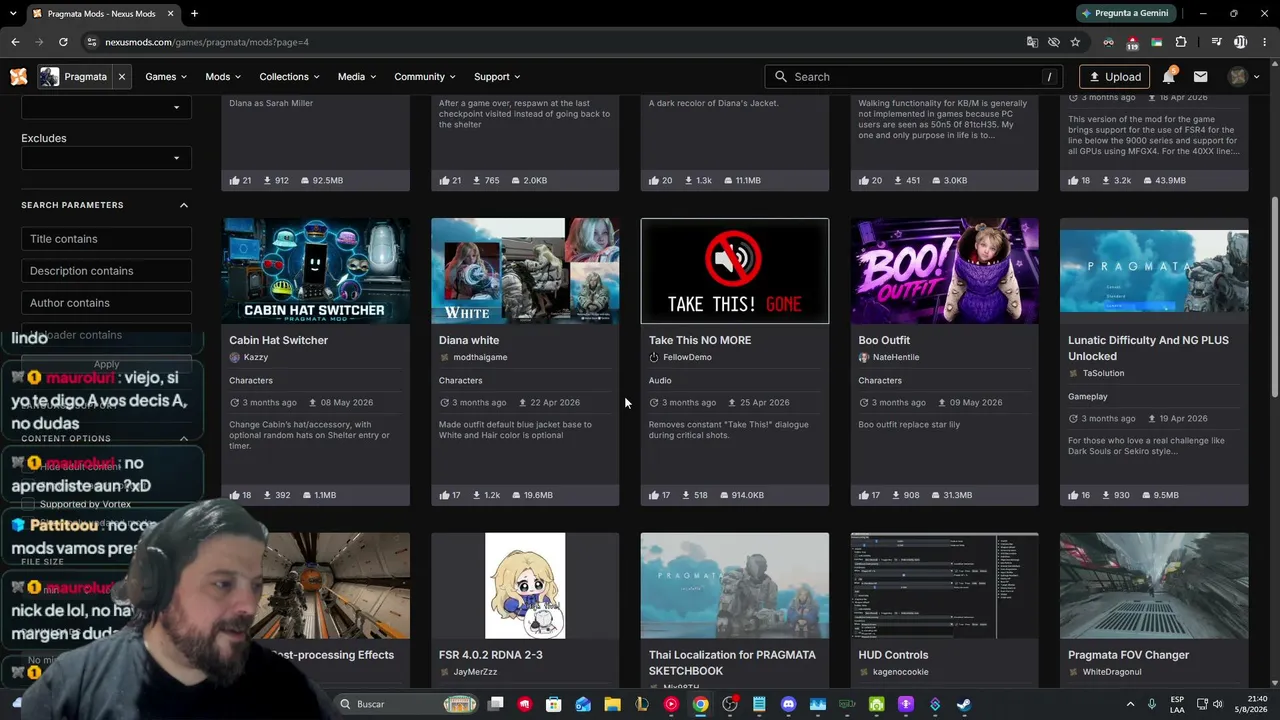Open the Take This NO MORE thumbnail
Image resolution: width=1280 pixels, height=720 pixels.
coord(735,271)
